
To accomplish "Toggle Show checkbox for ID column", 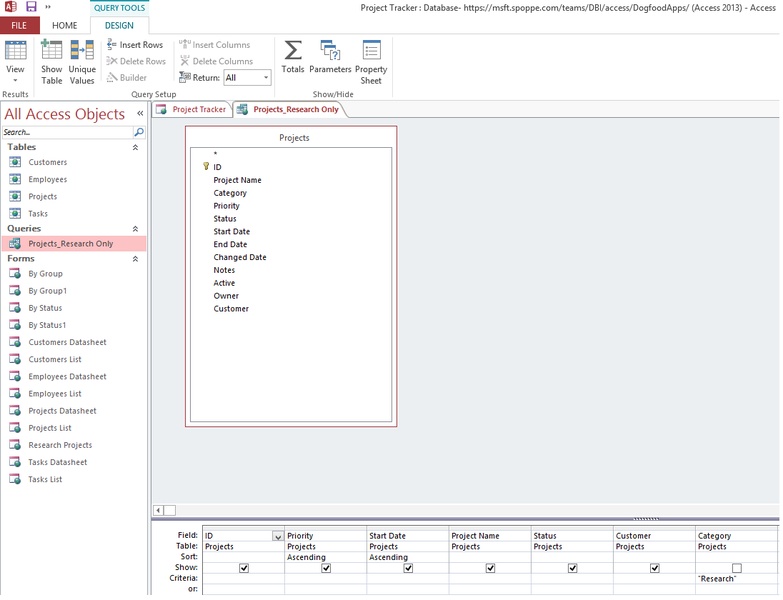I will [244, 568].
